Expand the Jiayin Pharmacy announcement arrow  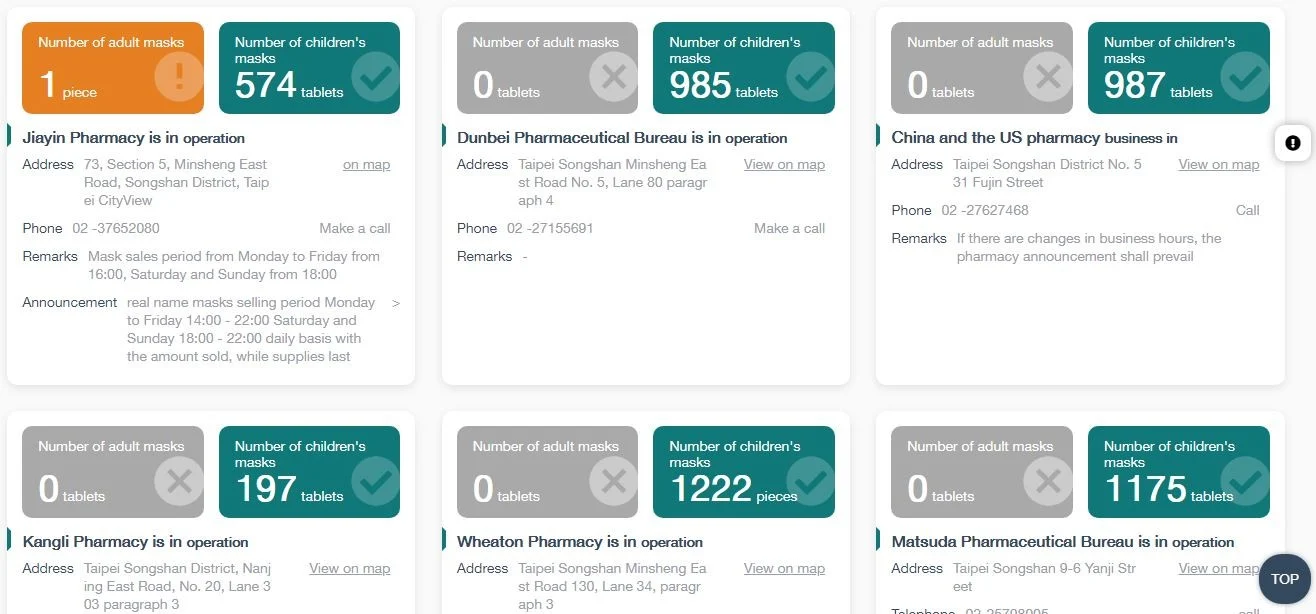[x=396, y=302]
